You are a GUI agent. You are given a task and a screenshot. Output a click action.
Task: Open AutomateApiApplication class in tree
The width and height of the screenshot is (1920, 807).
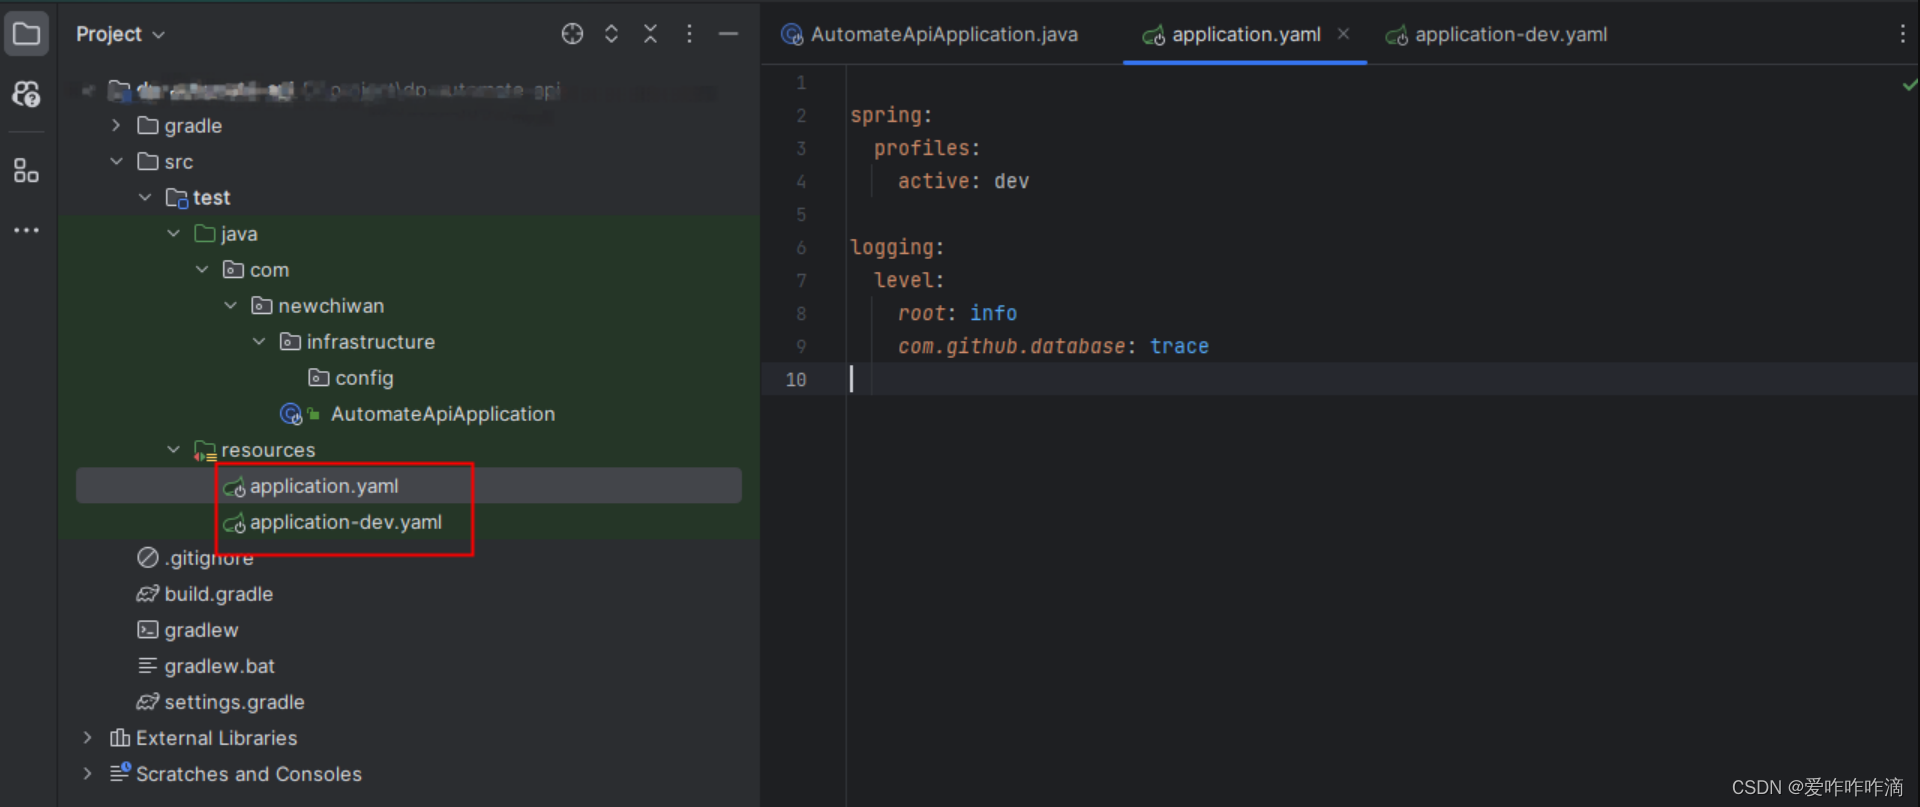tap(417, 414)
